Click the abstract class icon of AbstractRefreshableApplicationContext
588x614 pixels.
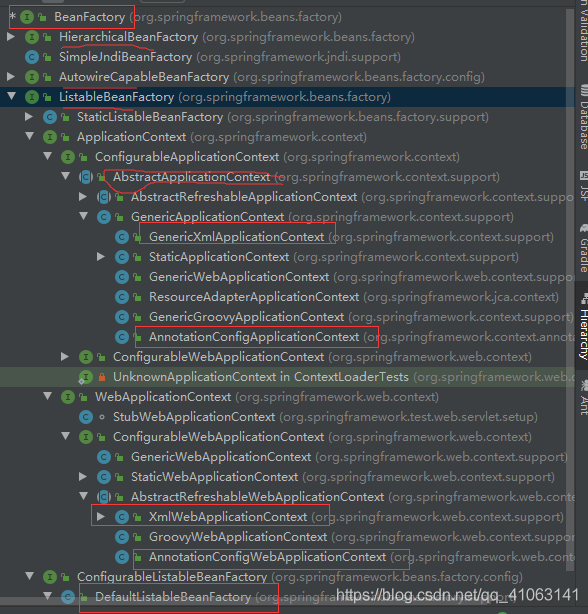coord(104,197)
